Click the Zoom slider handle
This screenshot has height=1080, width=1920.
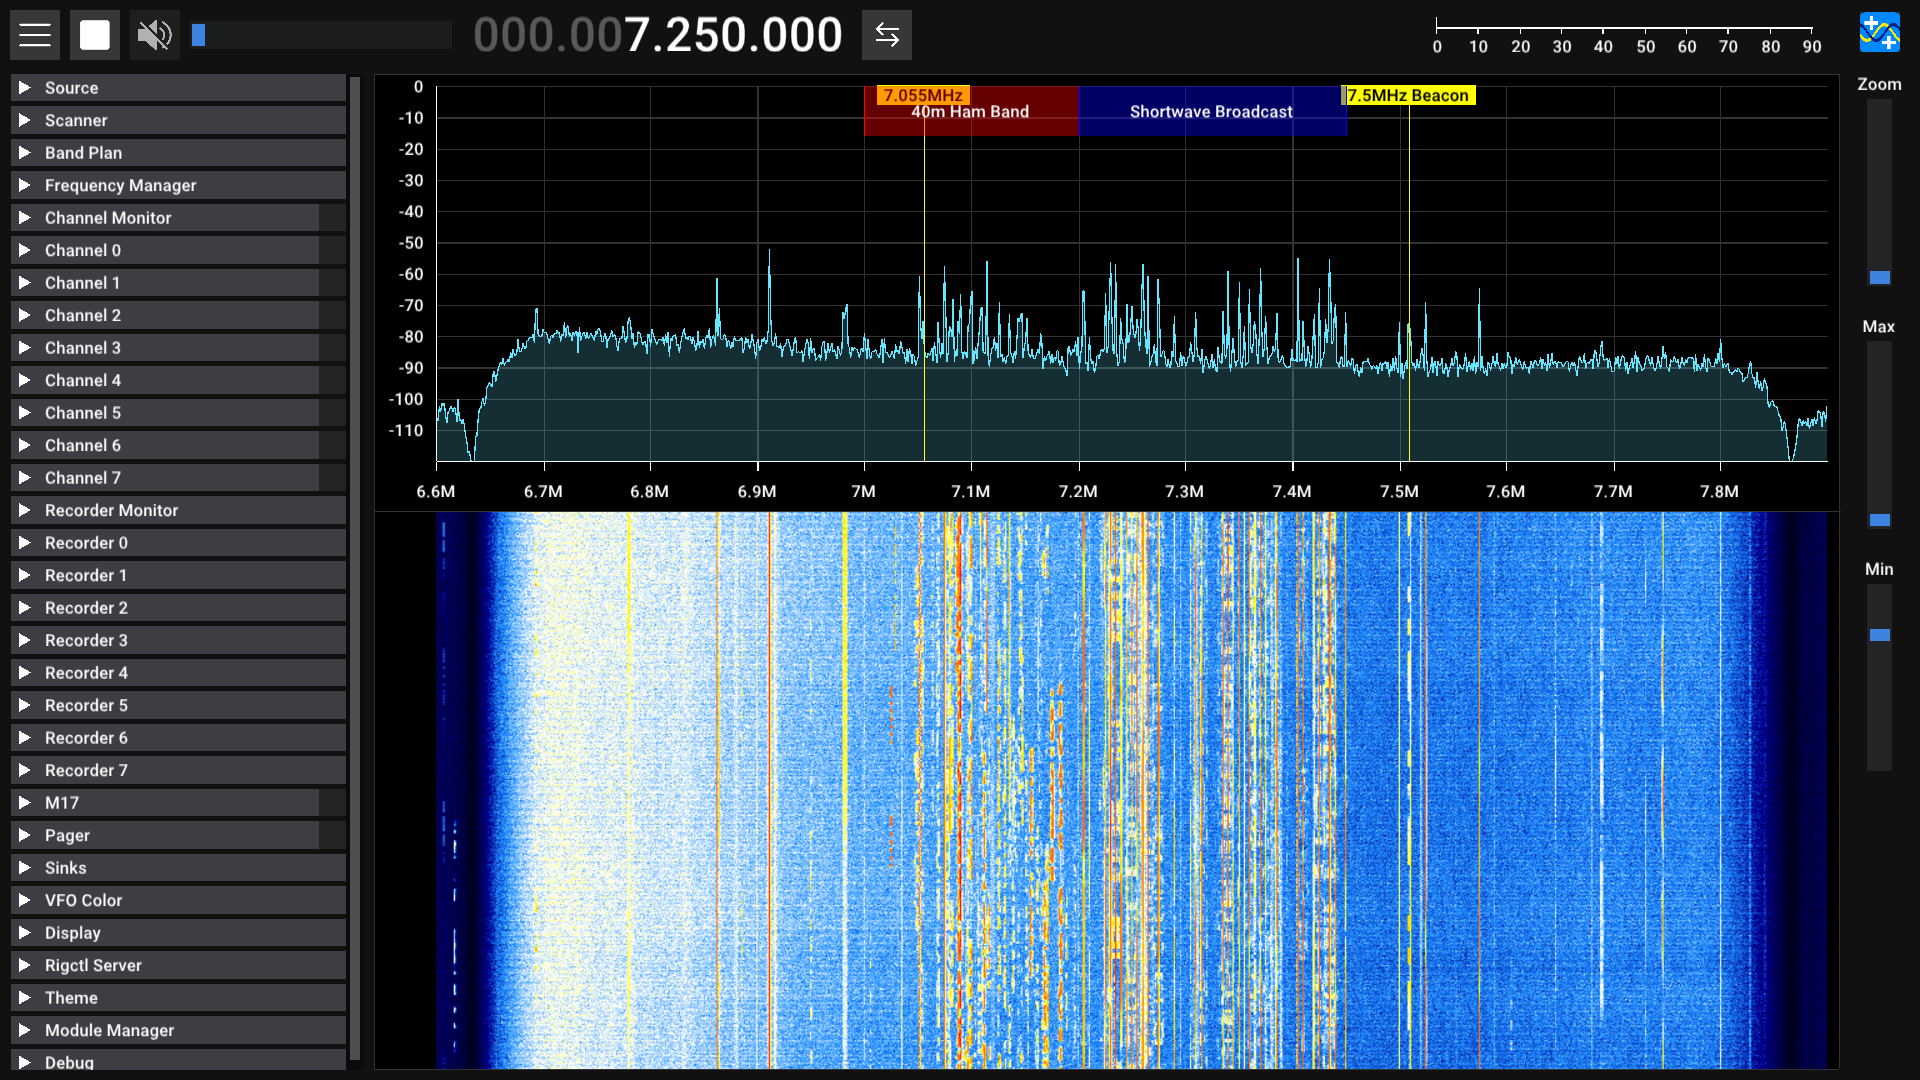point(1879,278)
